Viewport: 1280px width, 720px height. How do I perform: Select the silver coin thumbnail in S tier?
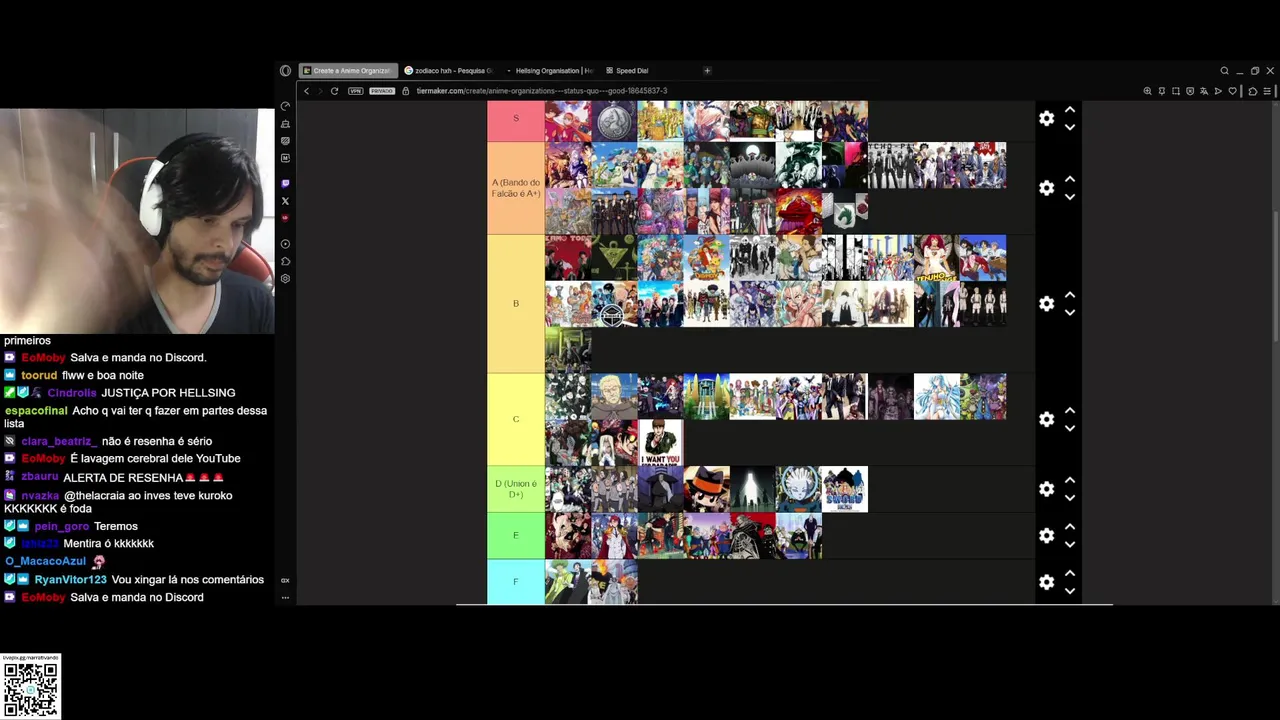click(x=614, y=120)
